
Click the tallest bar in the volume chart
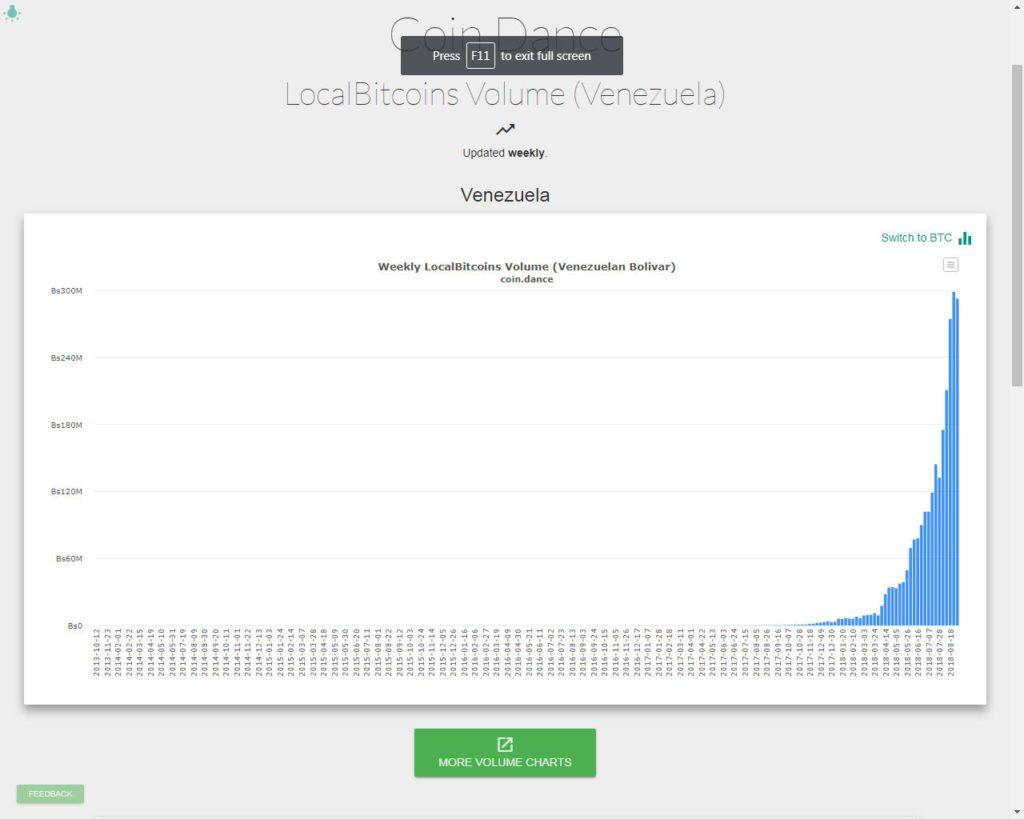(953, 458)
